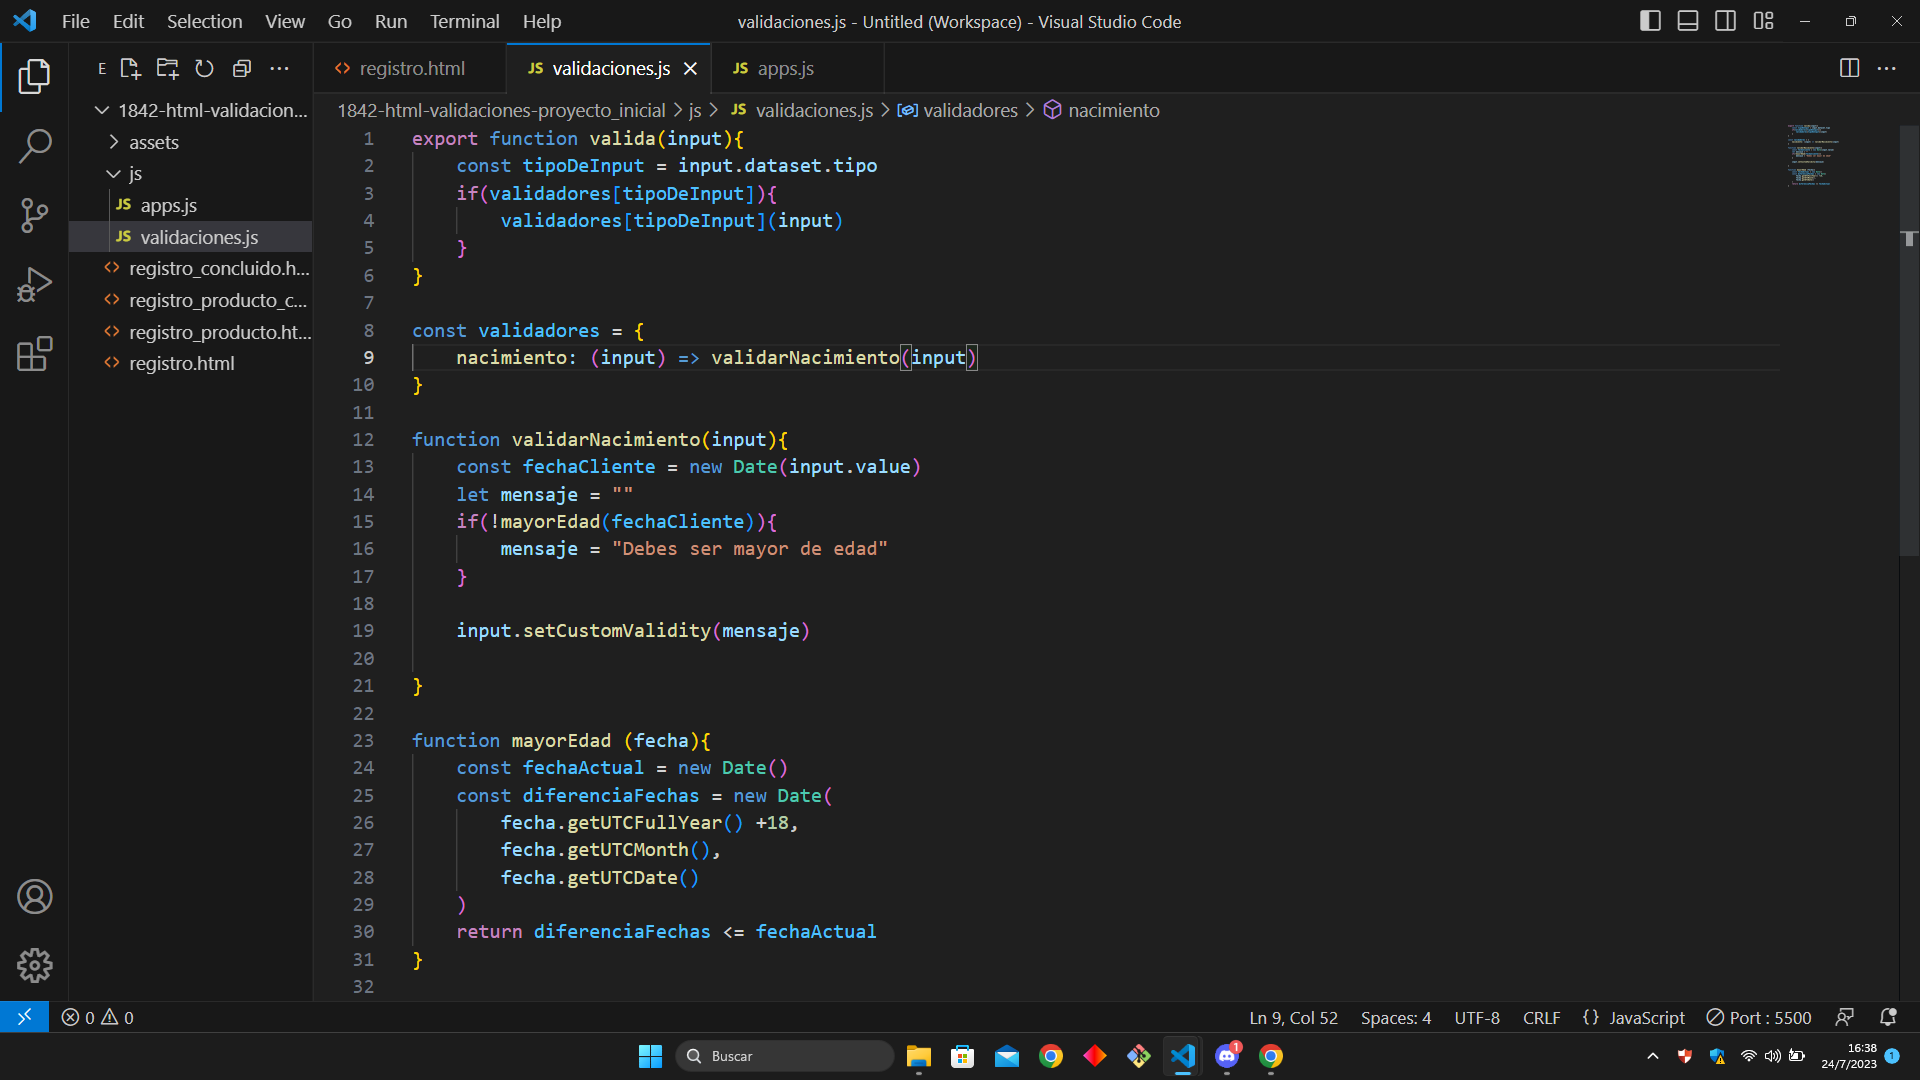Open apps.js in the file tree

click(x=191, y=205)
